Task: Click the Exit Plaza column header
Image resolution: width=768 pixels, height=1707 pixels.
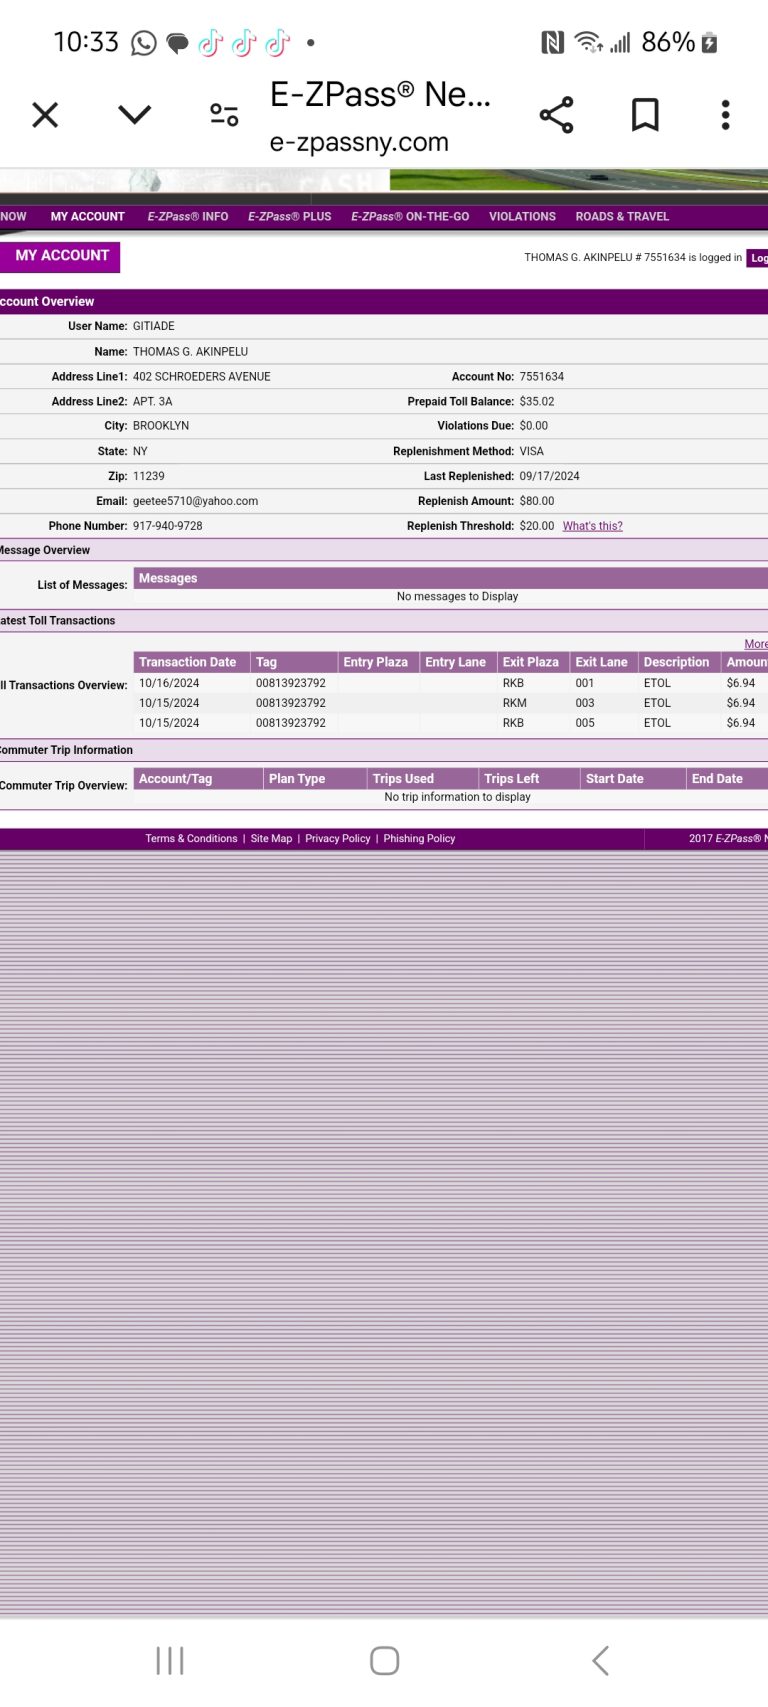Action: (531, 662)
